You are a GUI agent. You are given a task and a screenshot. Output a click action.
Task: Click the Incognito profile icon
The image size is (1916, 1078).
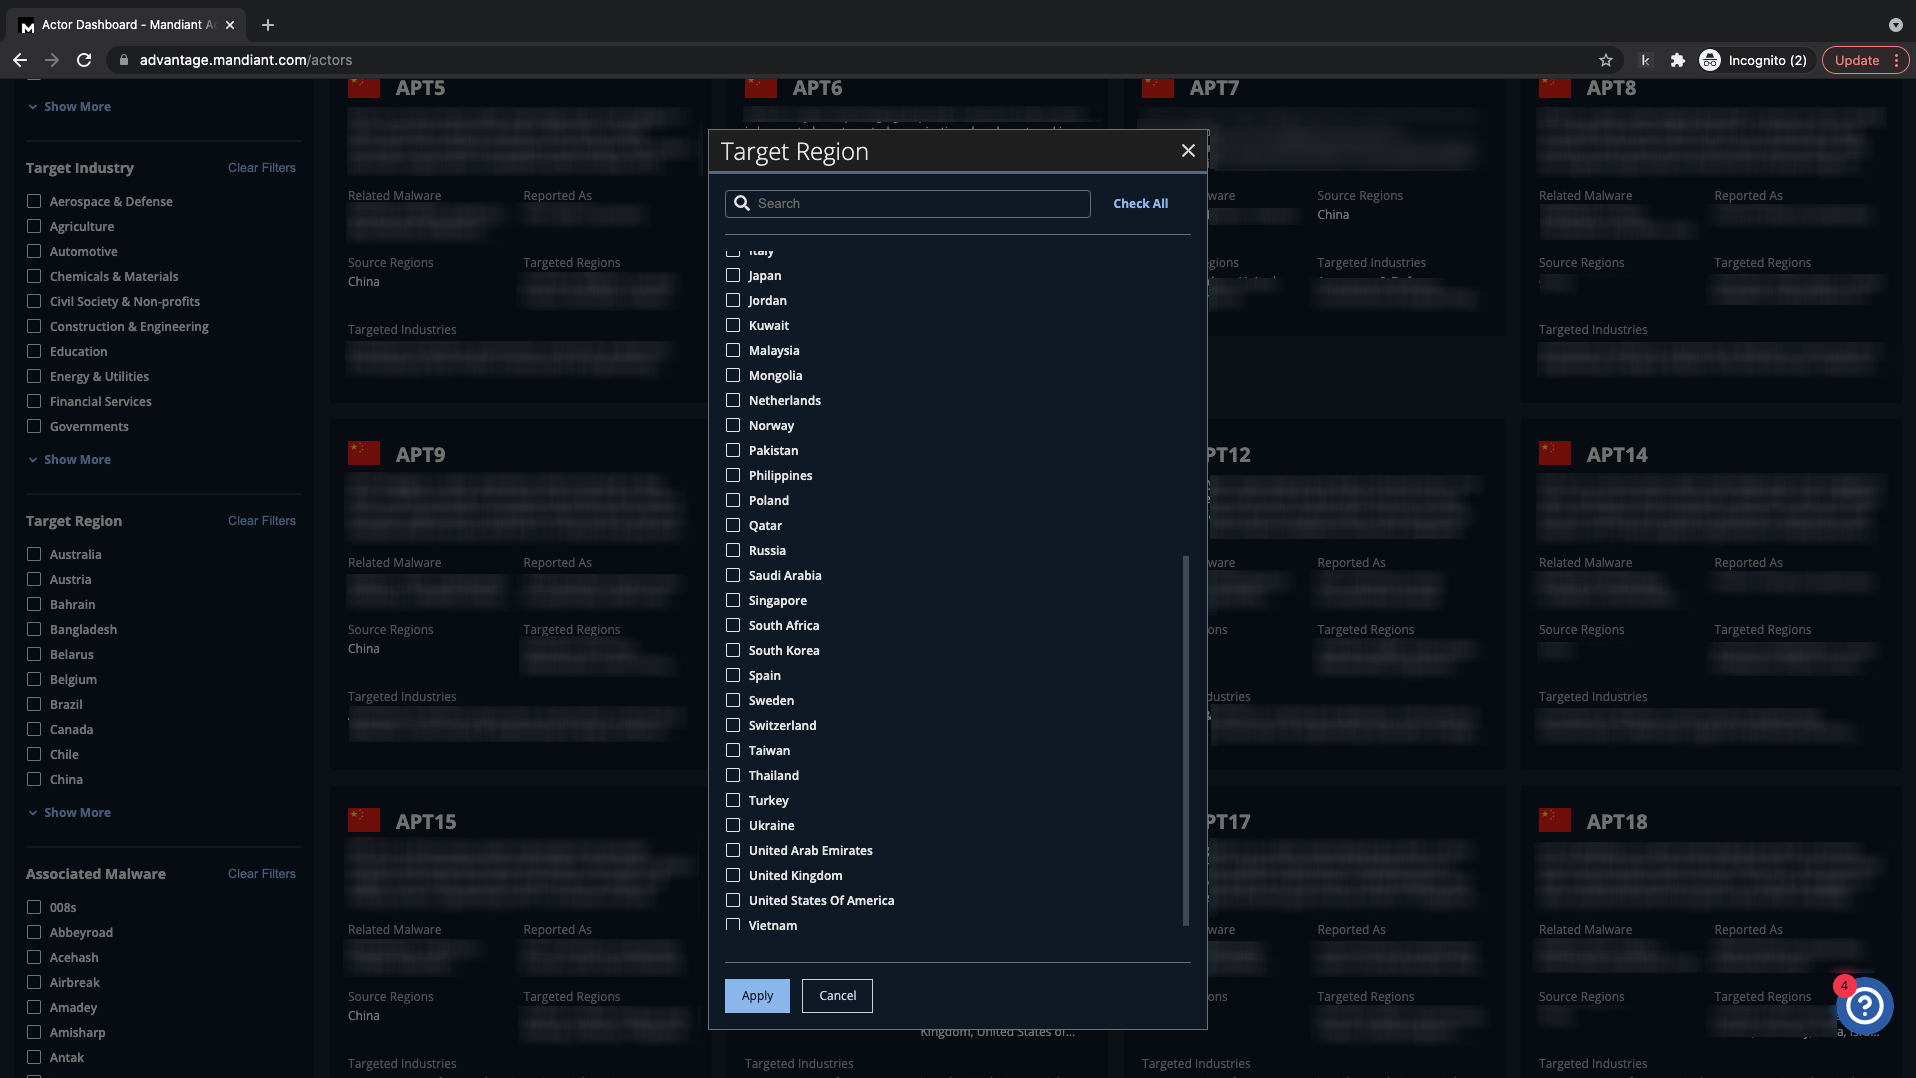coord(1710,60)
